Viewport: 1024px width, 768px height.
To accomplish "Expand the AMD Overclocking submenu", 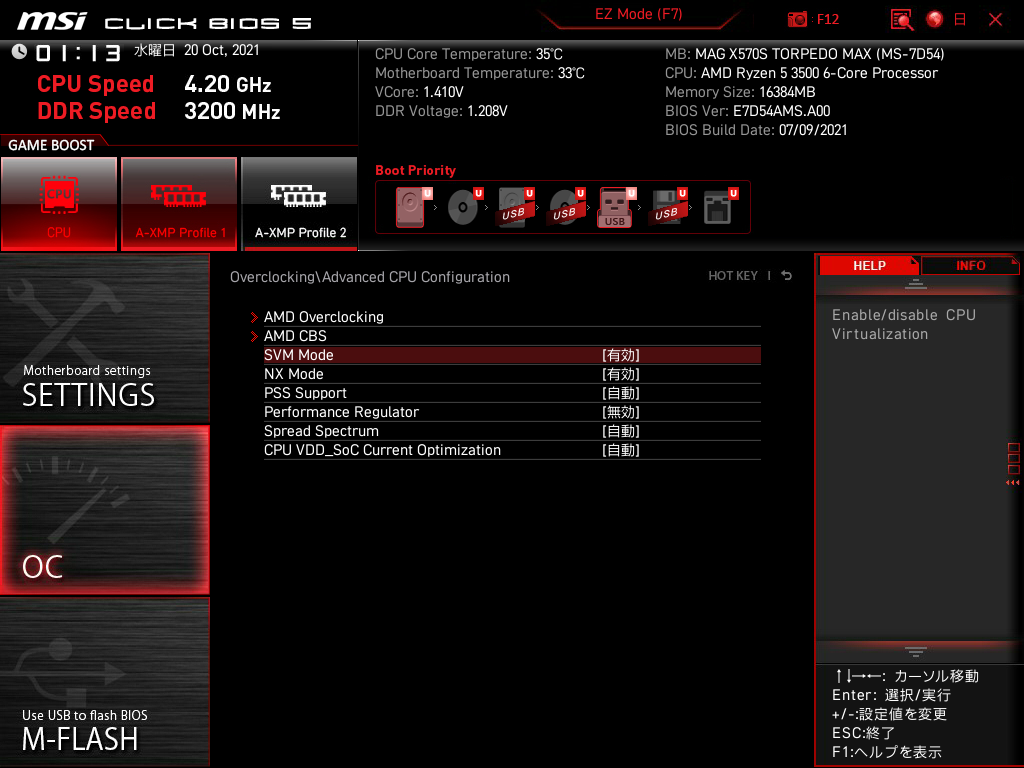I will (x=323, y=316).
